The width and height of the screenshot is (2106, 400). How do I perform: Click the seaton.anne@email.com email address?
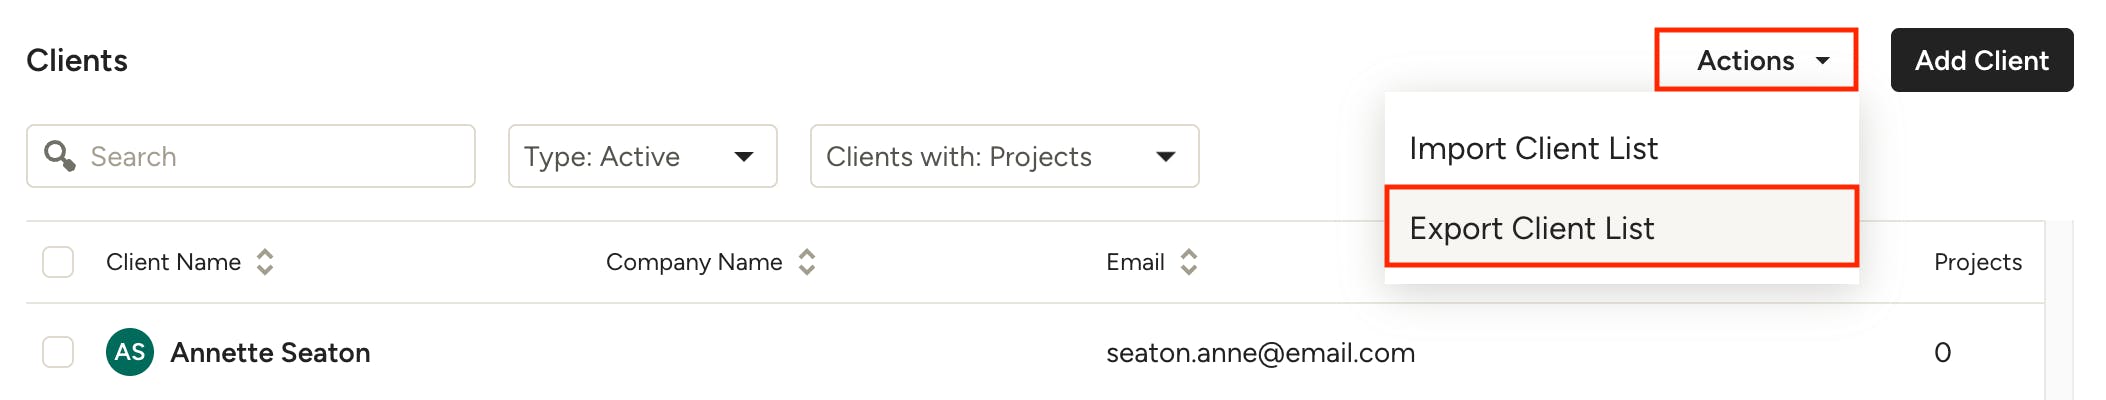click(1260, 353)
